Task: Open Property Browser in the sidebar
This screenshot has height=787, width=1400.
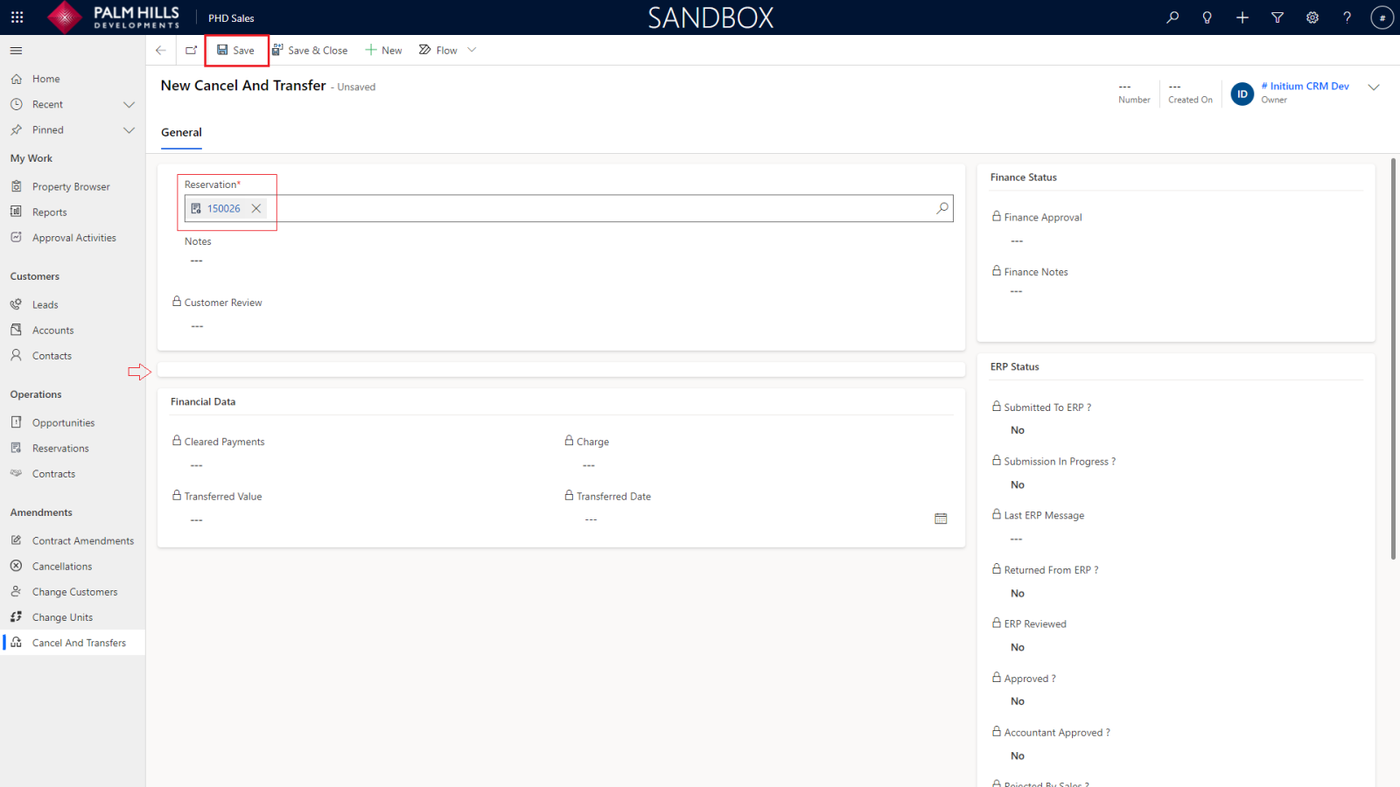Action: pos(72,187)
